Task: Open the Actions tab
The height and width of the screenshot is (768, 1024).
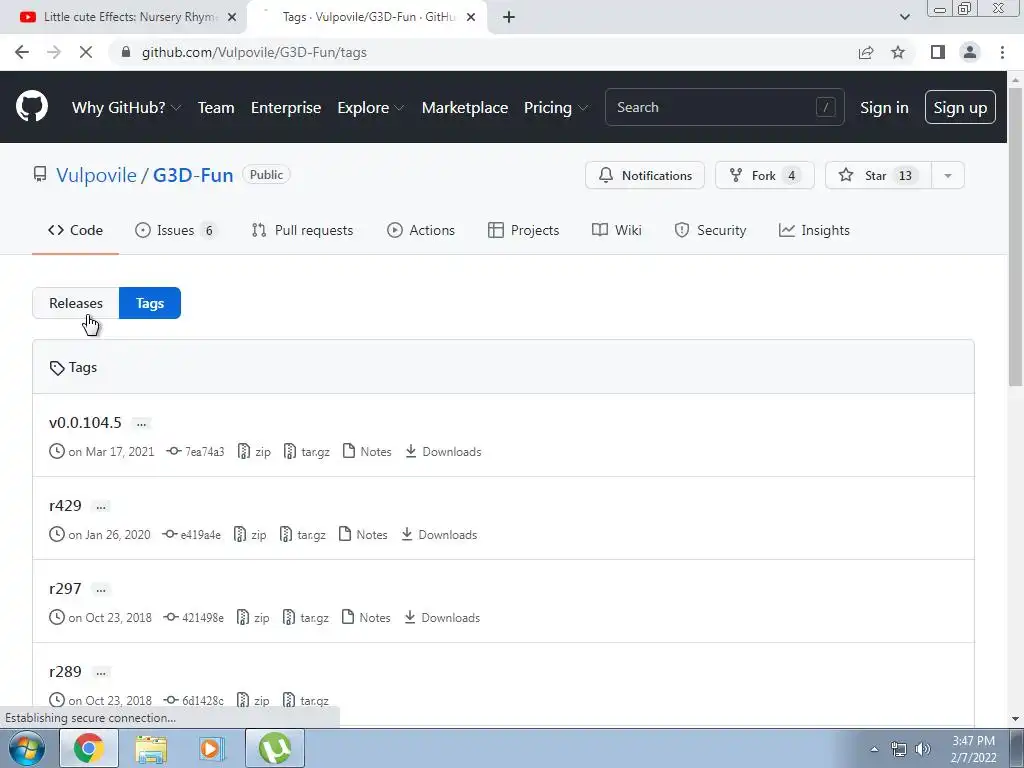Action: click(421, 230)
